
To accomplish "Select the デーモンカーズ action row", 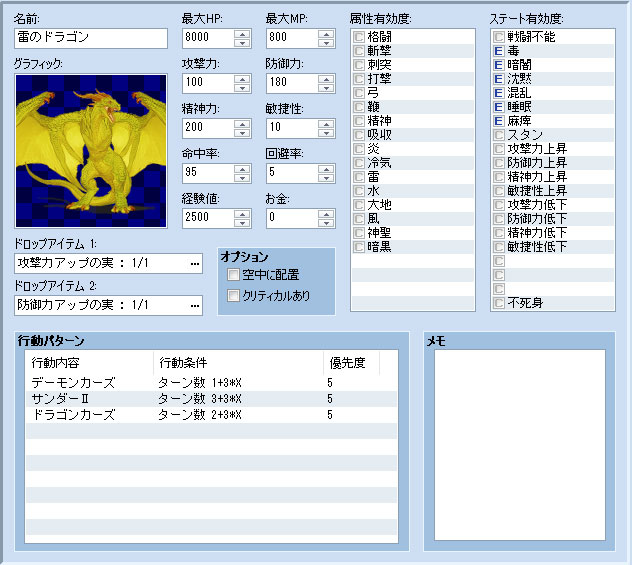I will [x=73, y=383].
